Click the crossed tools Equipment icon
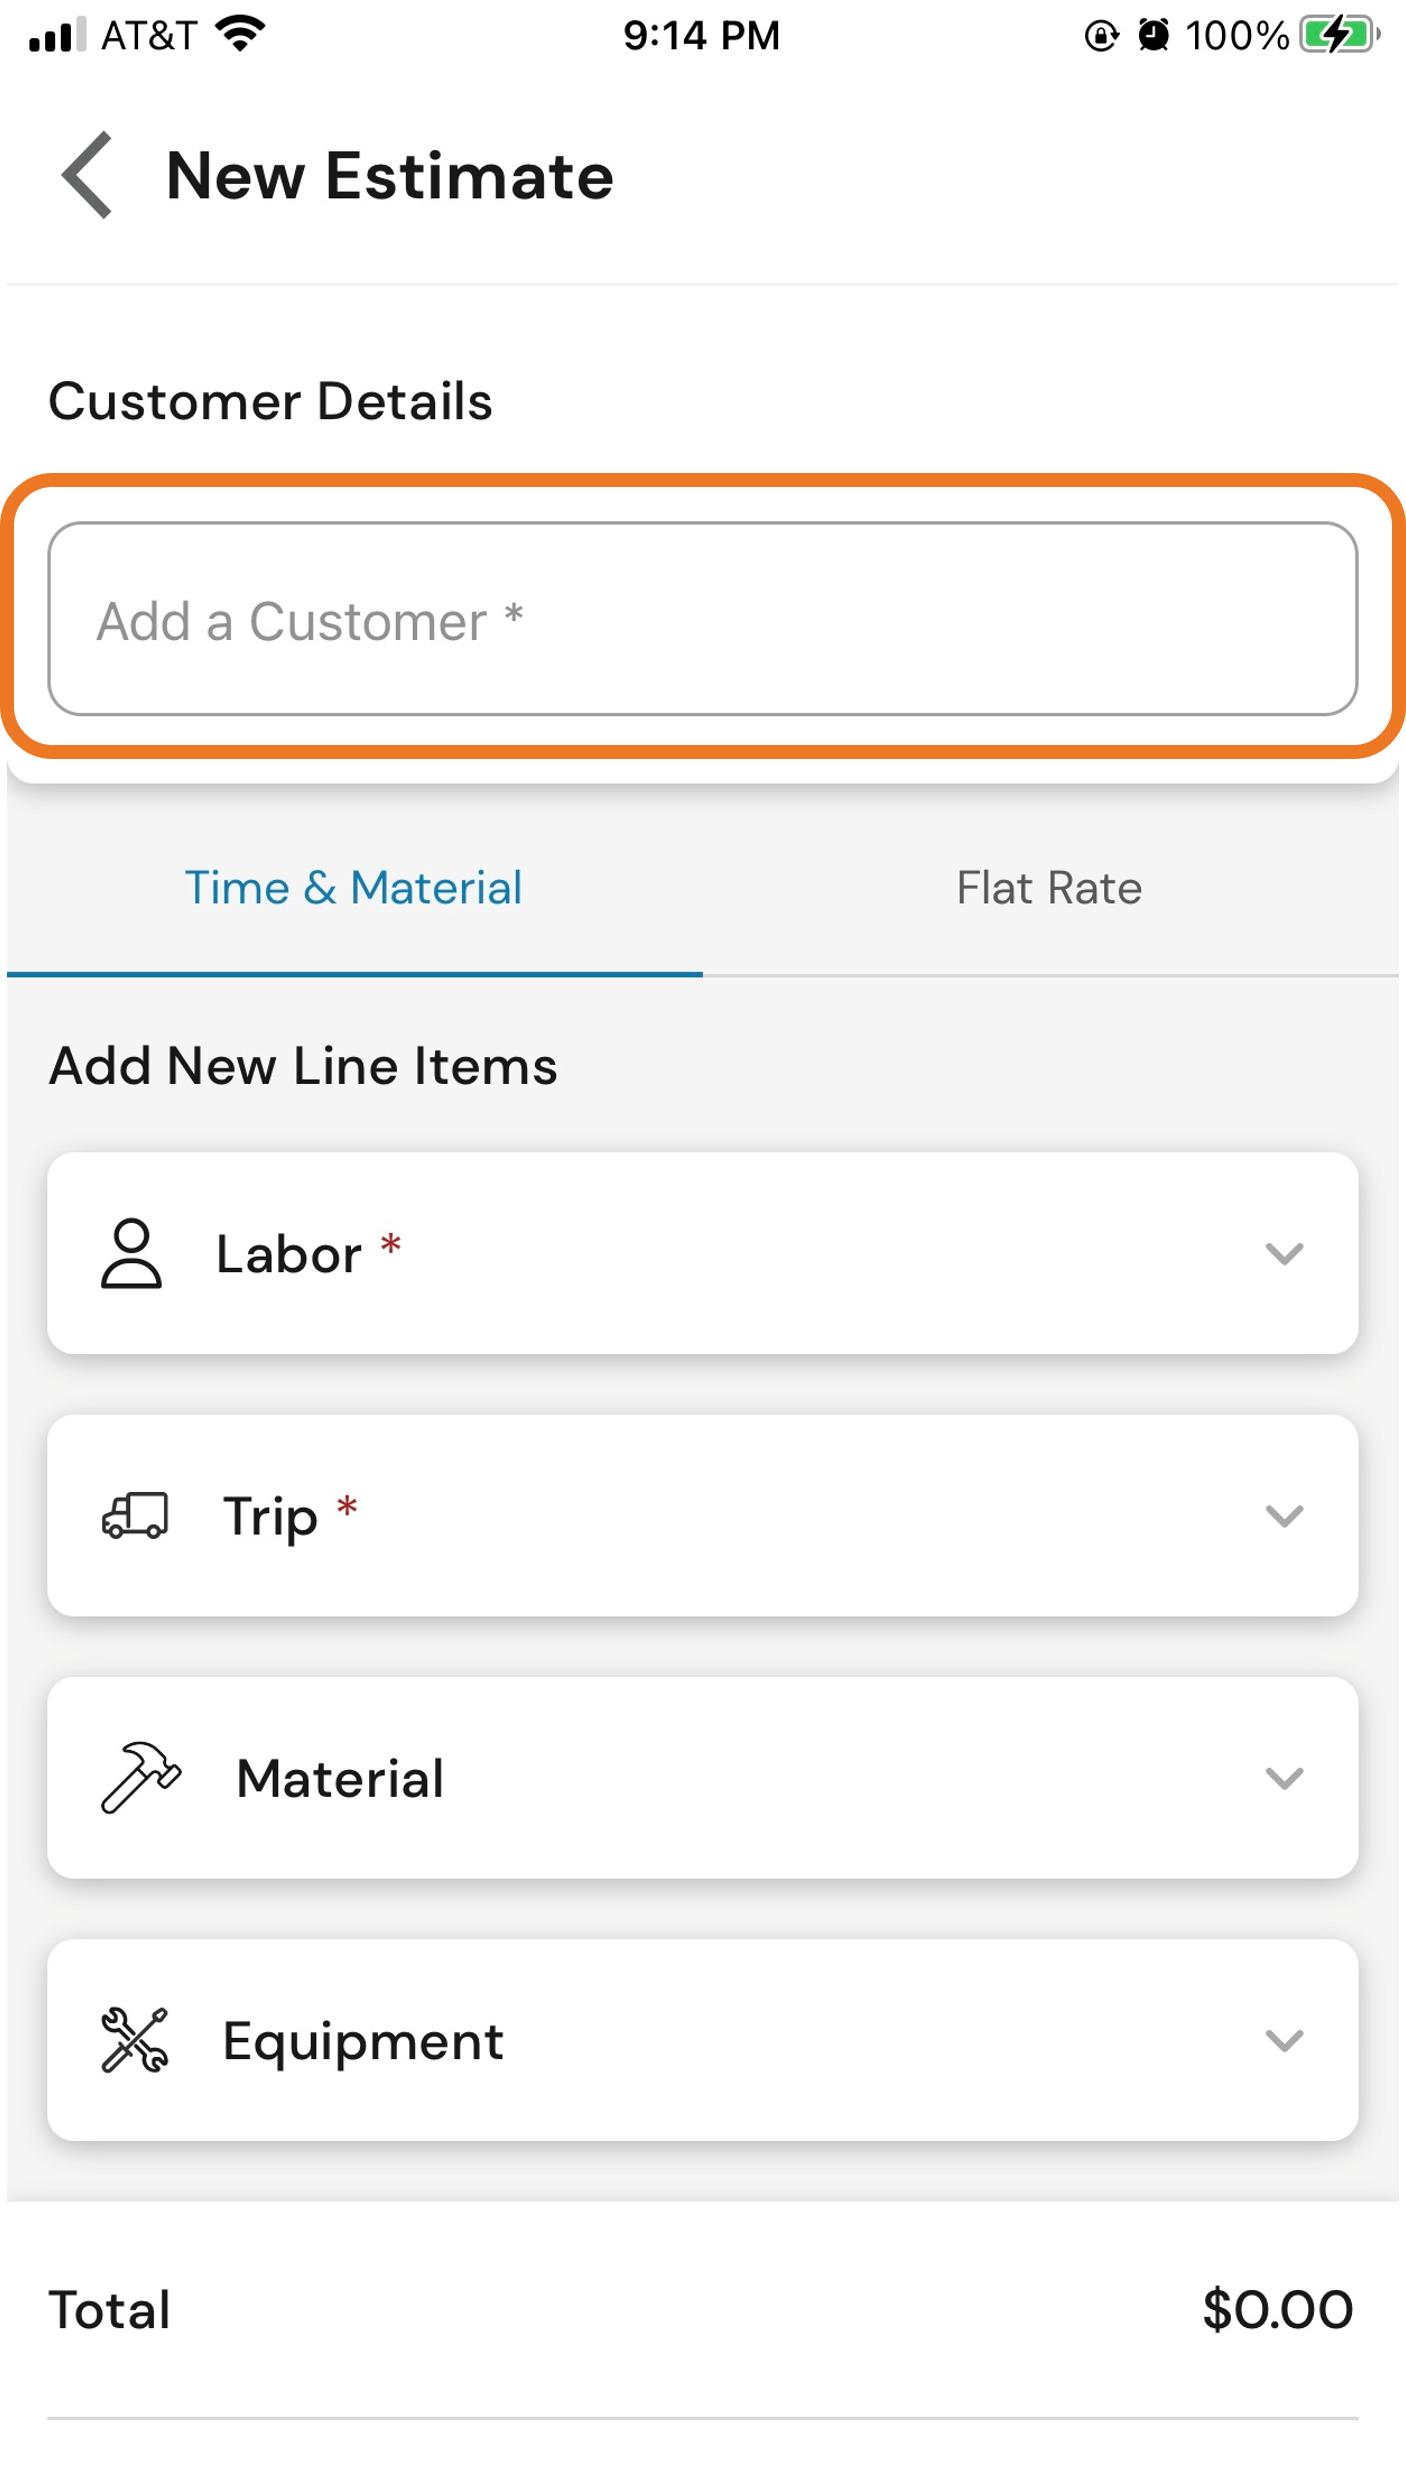1406x2475 pixels. click(134, 2039)
